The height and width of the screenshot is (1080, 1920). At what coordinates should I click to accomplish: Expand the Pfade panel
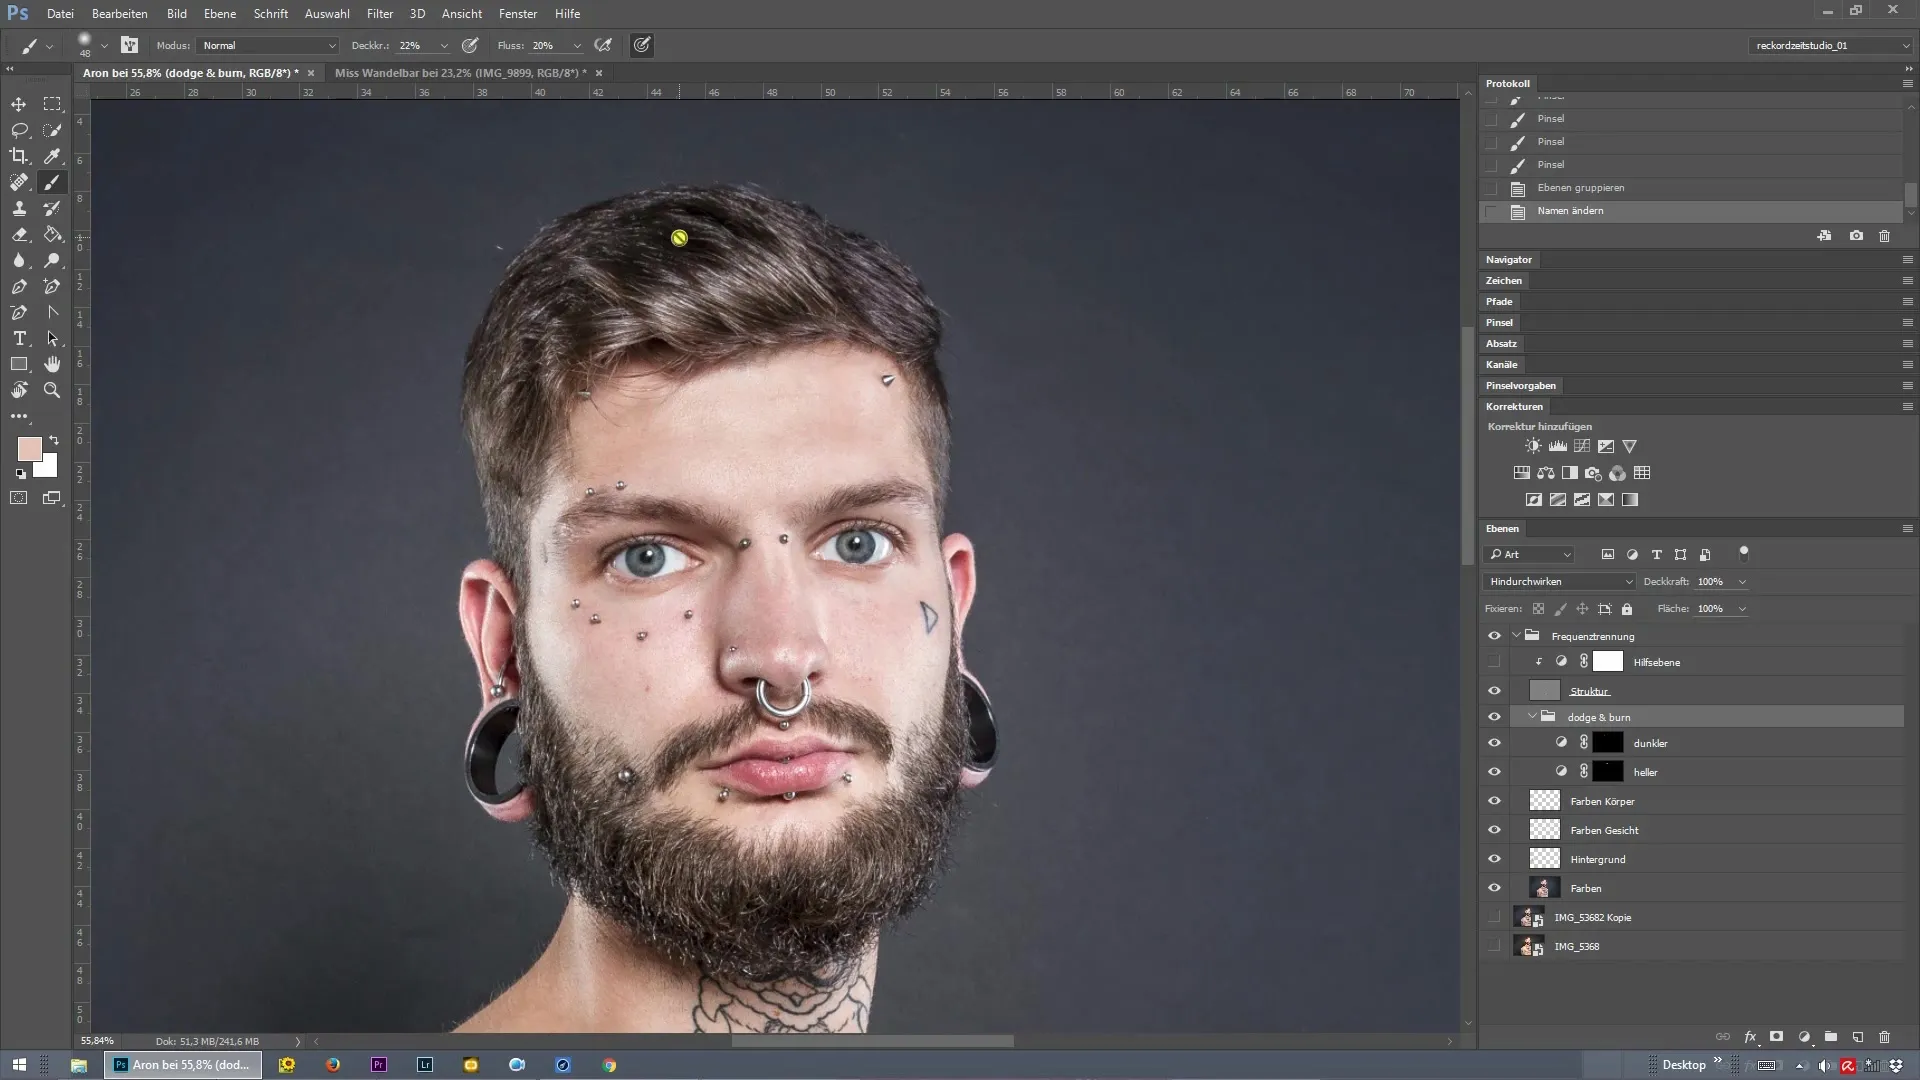pos(1499,301)
